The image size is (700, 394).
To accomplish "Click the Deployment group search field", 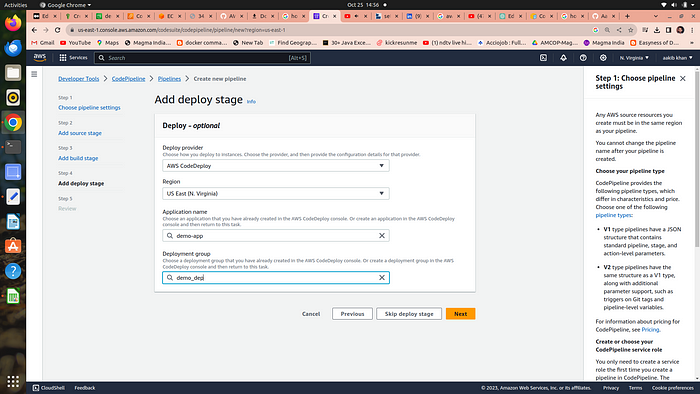I will (276, 278).
